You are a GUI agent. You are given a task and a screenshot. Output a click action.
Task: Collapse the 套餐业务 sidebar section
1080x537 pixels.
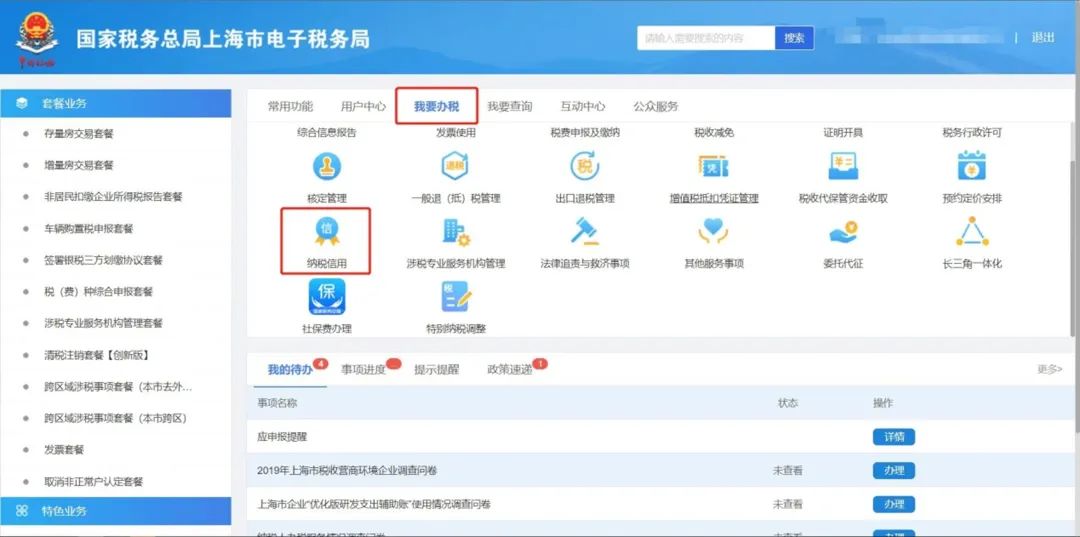coord(116,103)
